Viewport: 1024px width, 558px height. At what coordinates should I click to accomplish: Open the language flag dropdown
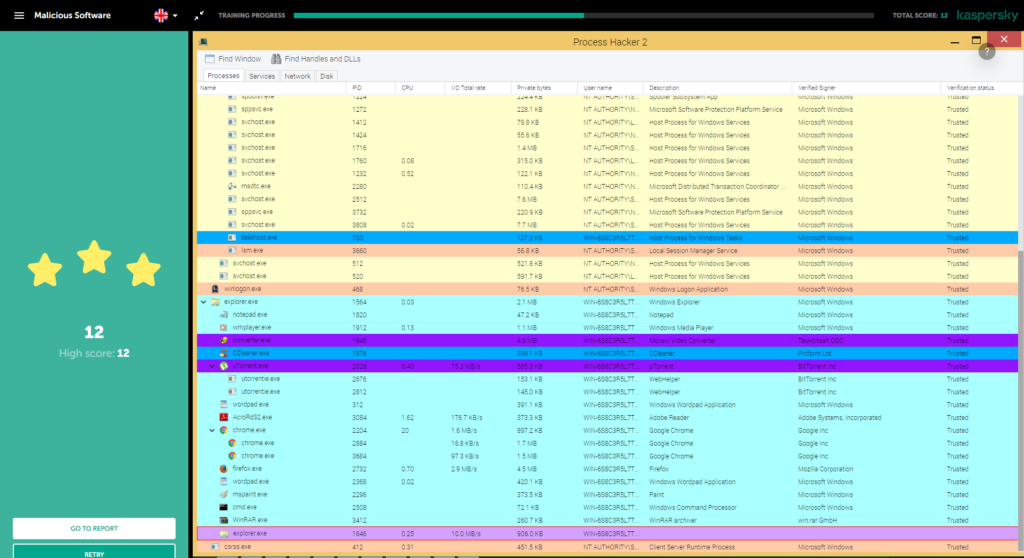pyautogui.click(x=165, y=15)
